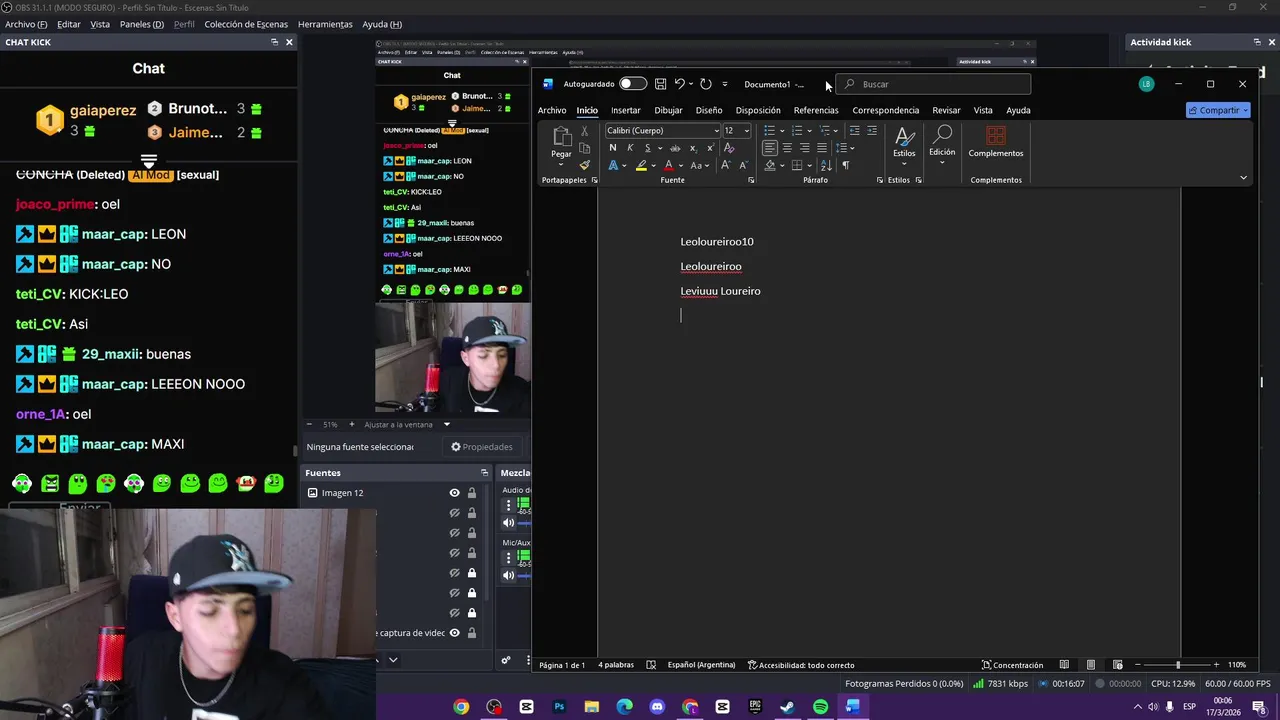1280x720 pixels.
Task: Toggle italic formatting (K) in Word
Action: click(629, 148)
